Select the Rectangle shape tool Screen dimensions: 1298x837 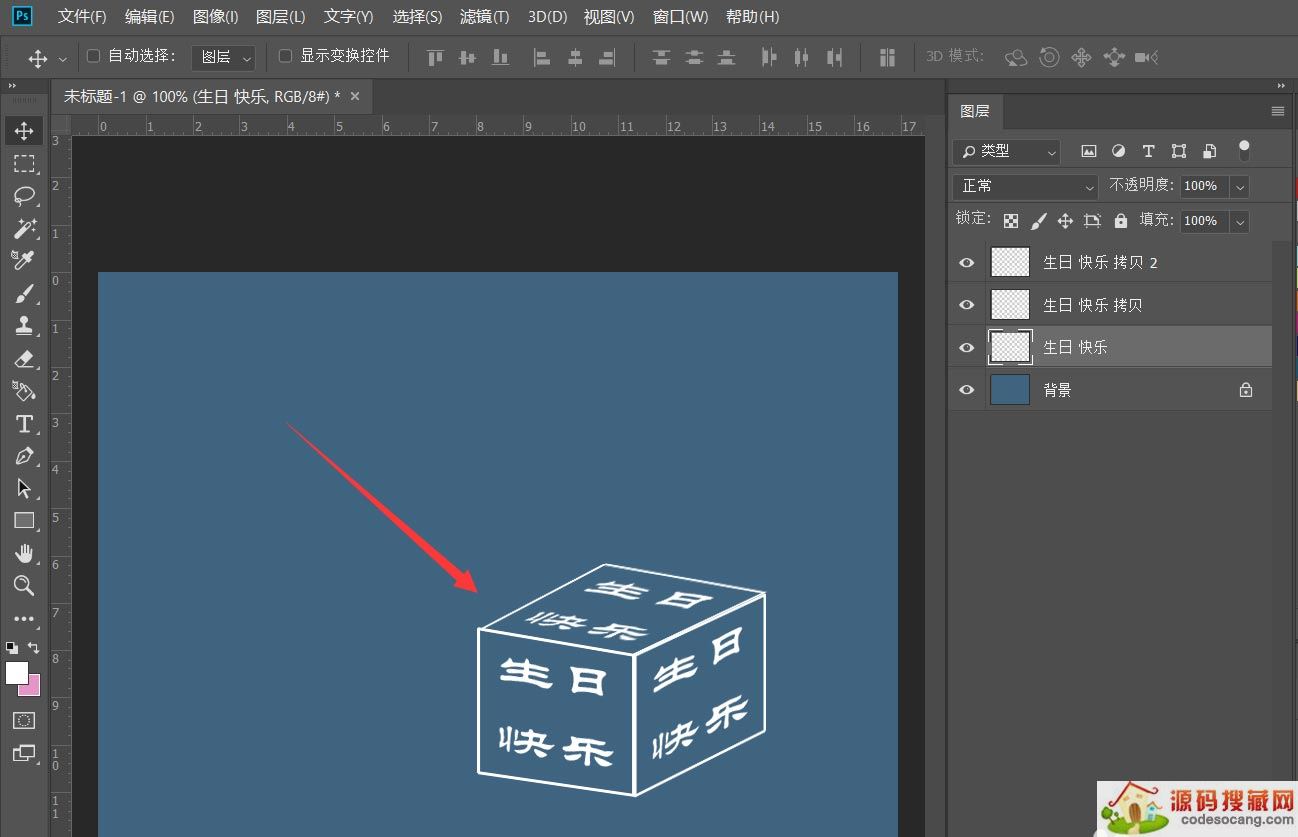(x=24, y=521)
